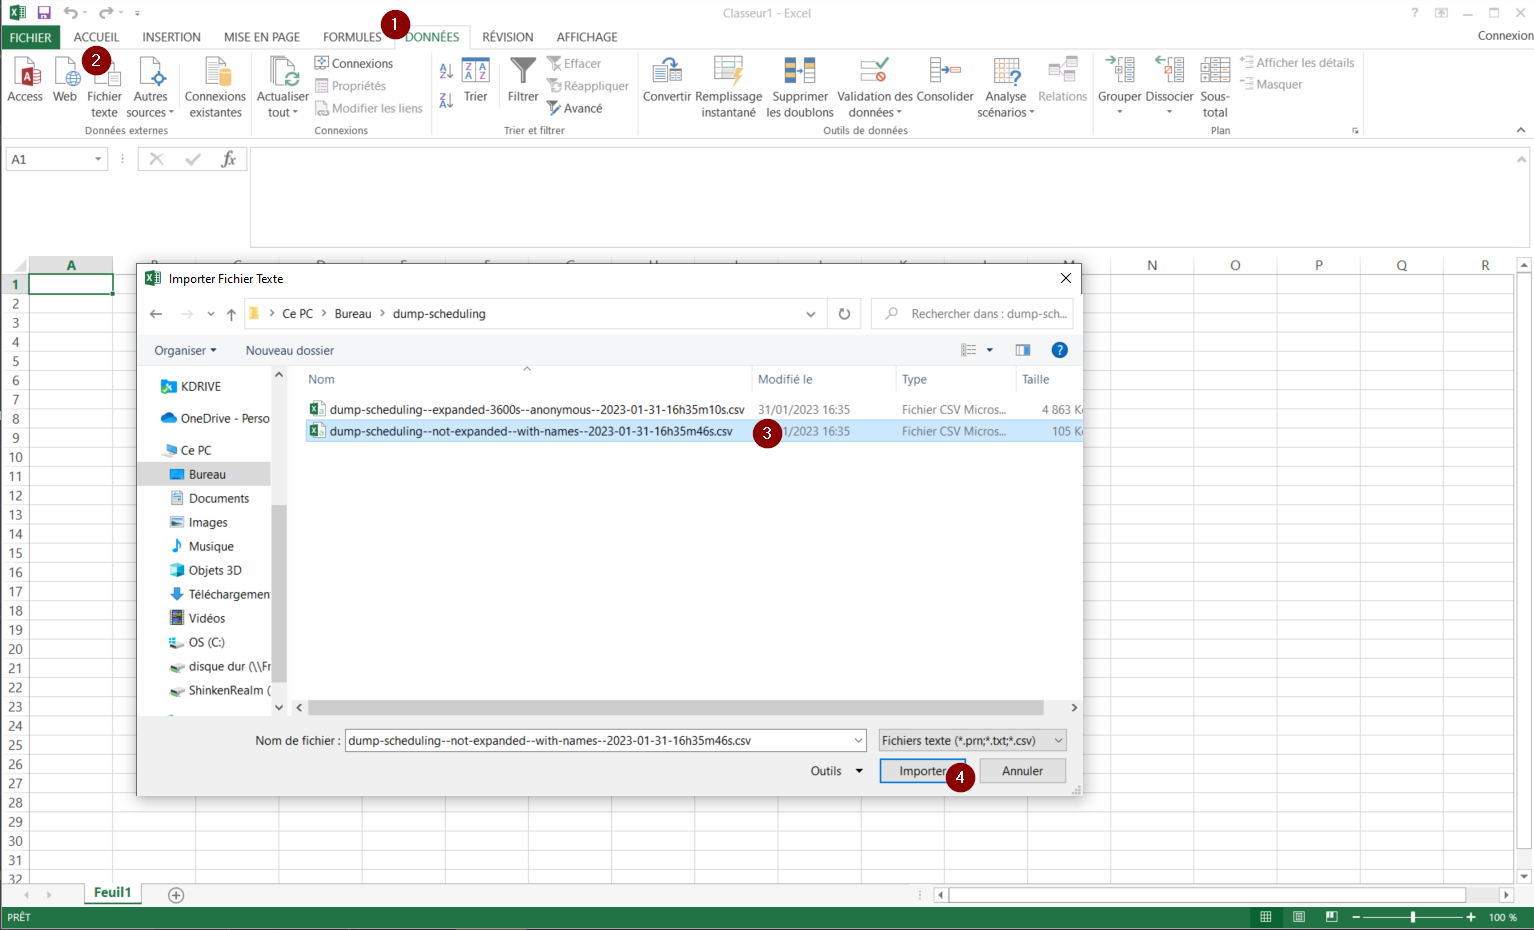Switch to the FORMULES tab
This screenshot has height=930, width=1534.
coord(352,37)
